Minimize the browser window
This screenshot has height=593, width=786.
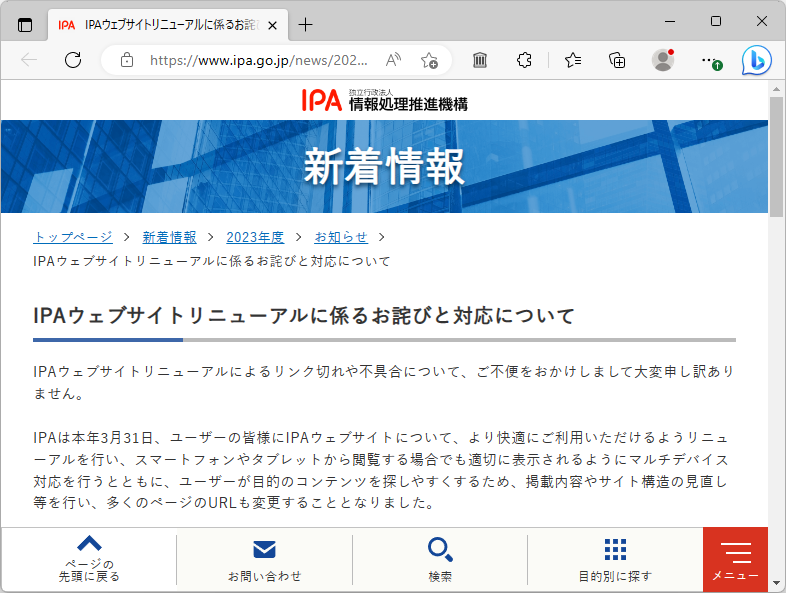670,22
